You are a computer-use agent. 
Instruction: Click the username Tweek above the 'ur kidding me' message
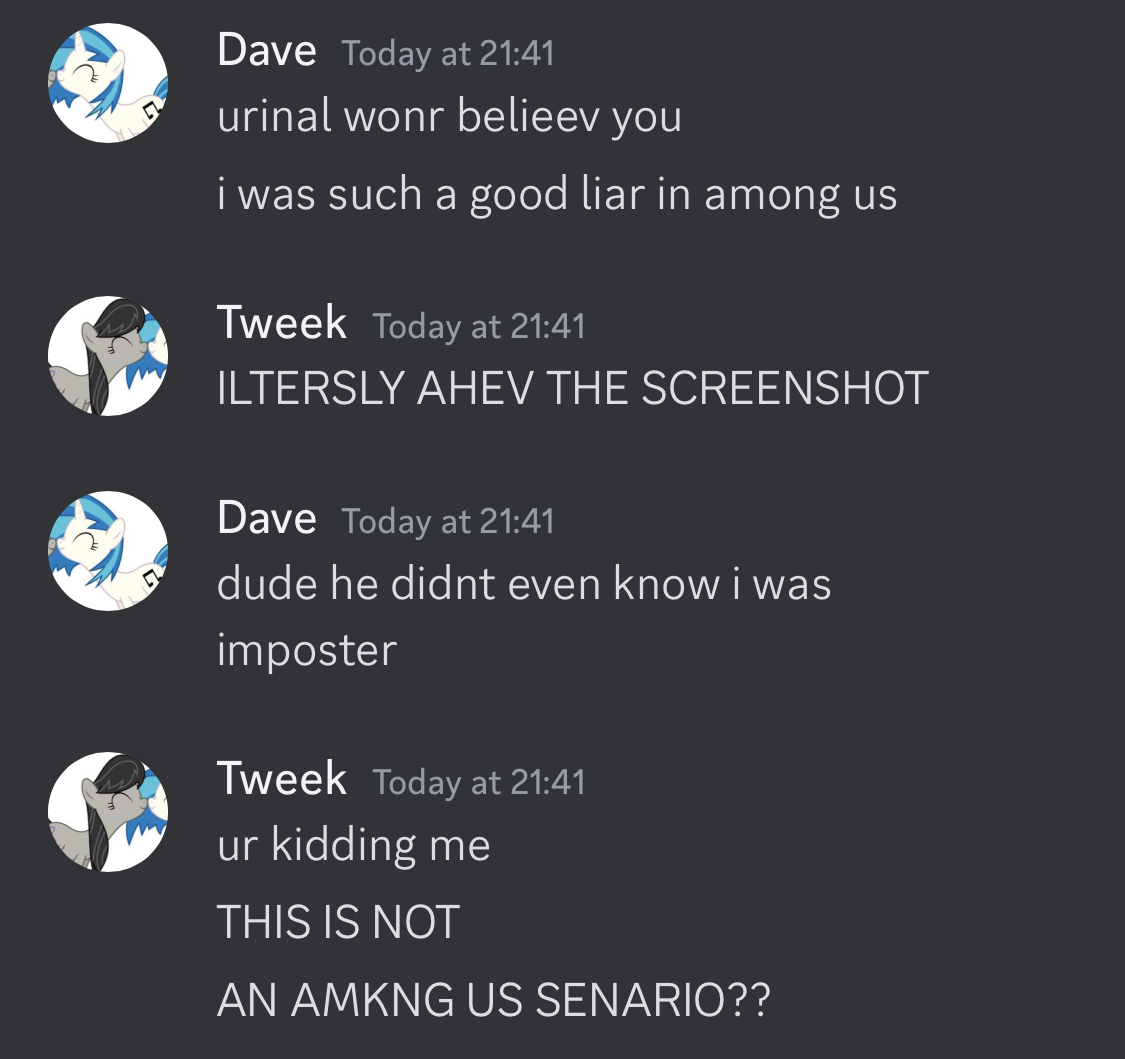coord(282,779)
